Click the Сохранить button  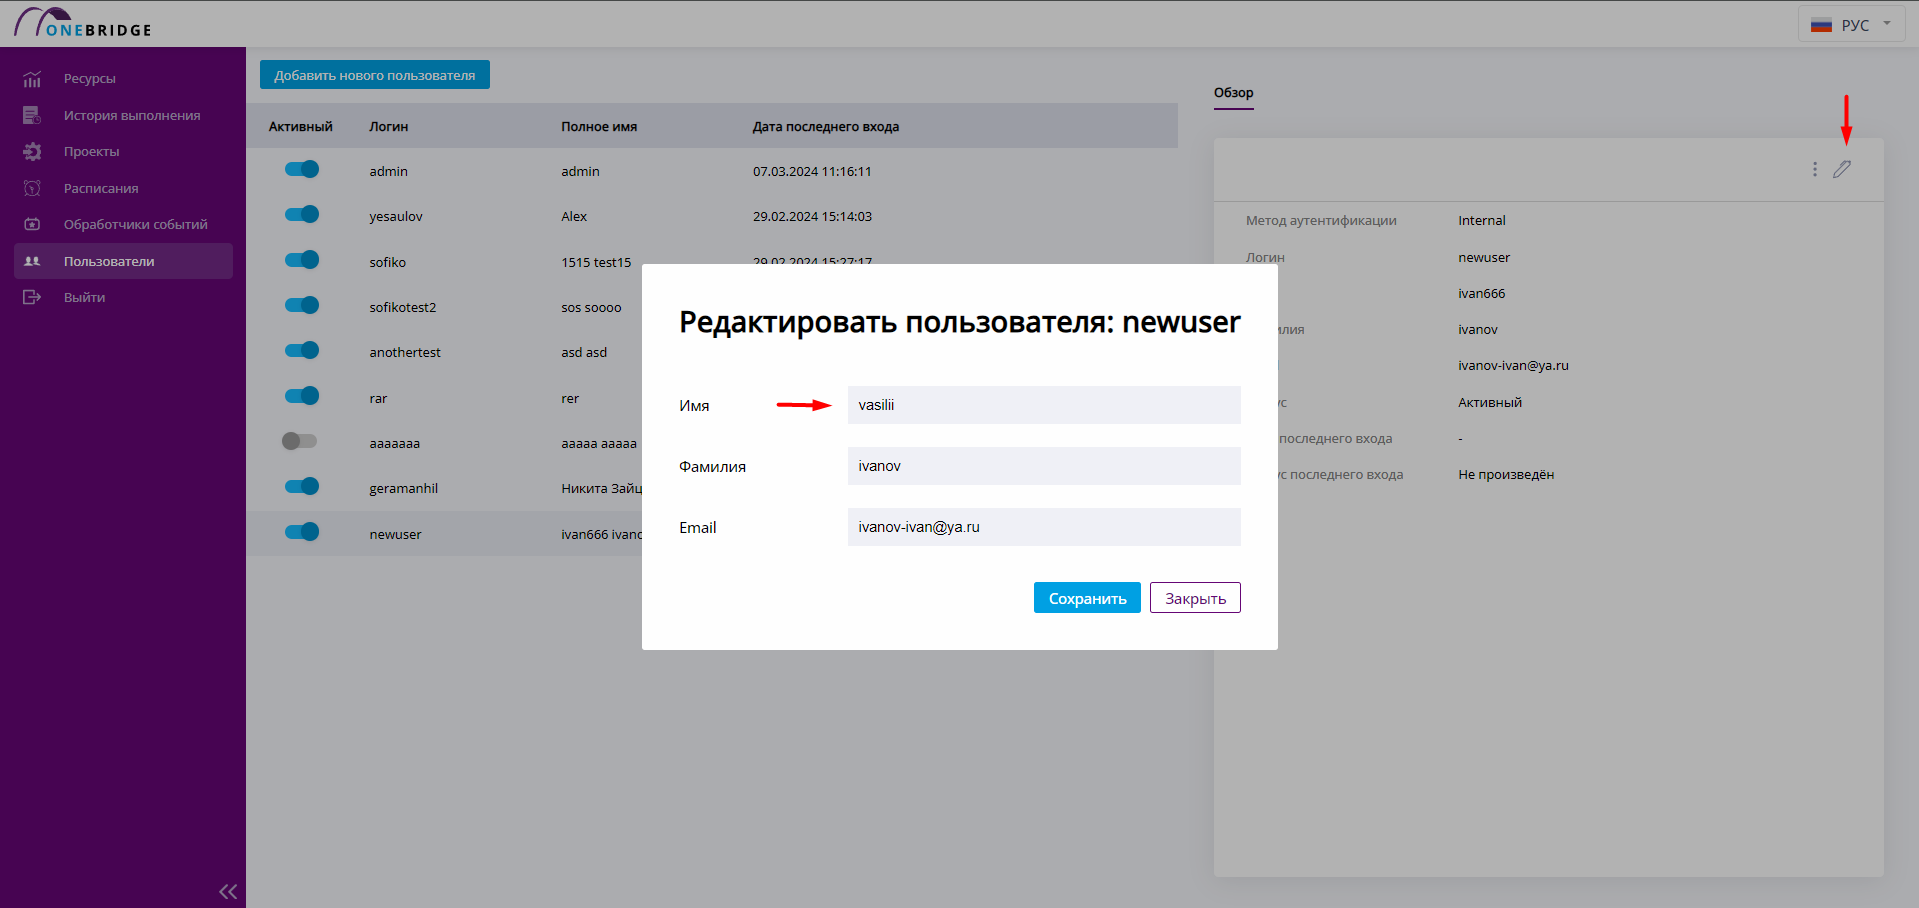point(1087,598)
